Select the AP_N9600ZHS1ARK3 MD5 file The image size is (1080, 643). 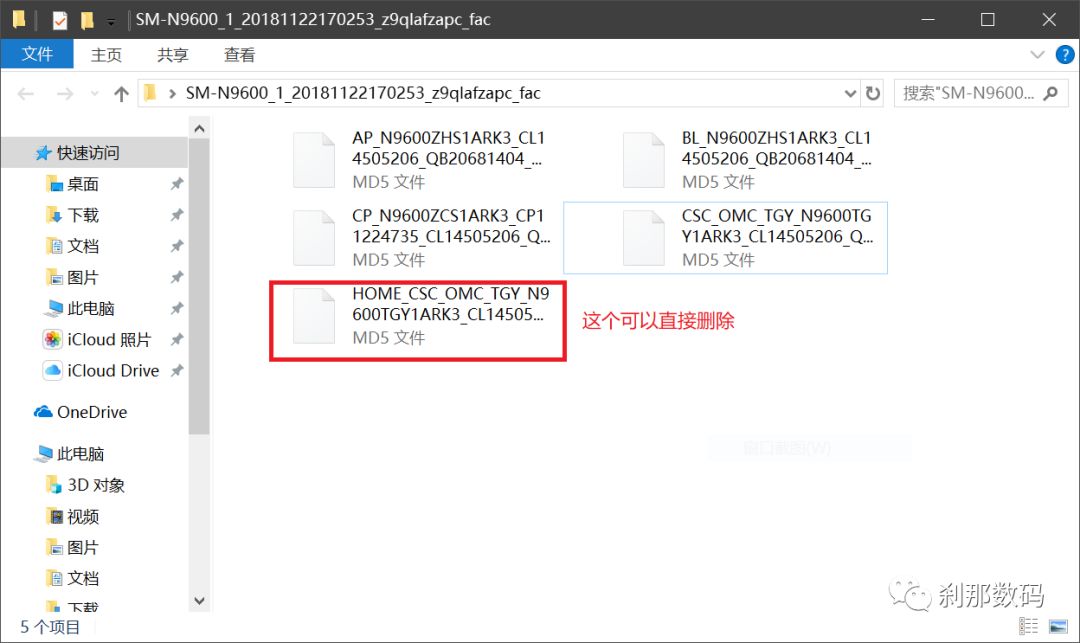pos(420,160)
